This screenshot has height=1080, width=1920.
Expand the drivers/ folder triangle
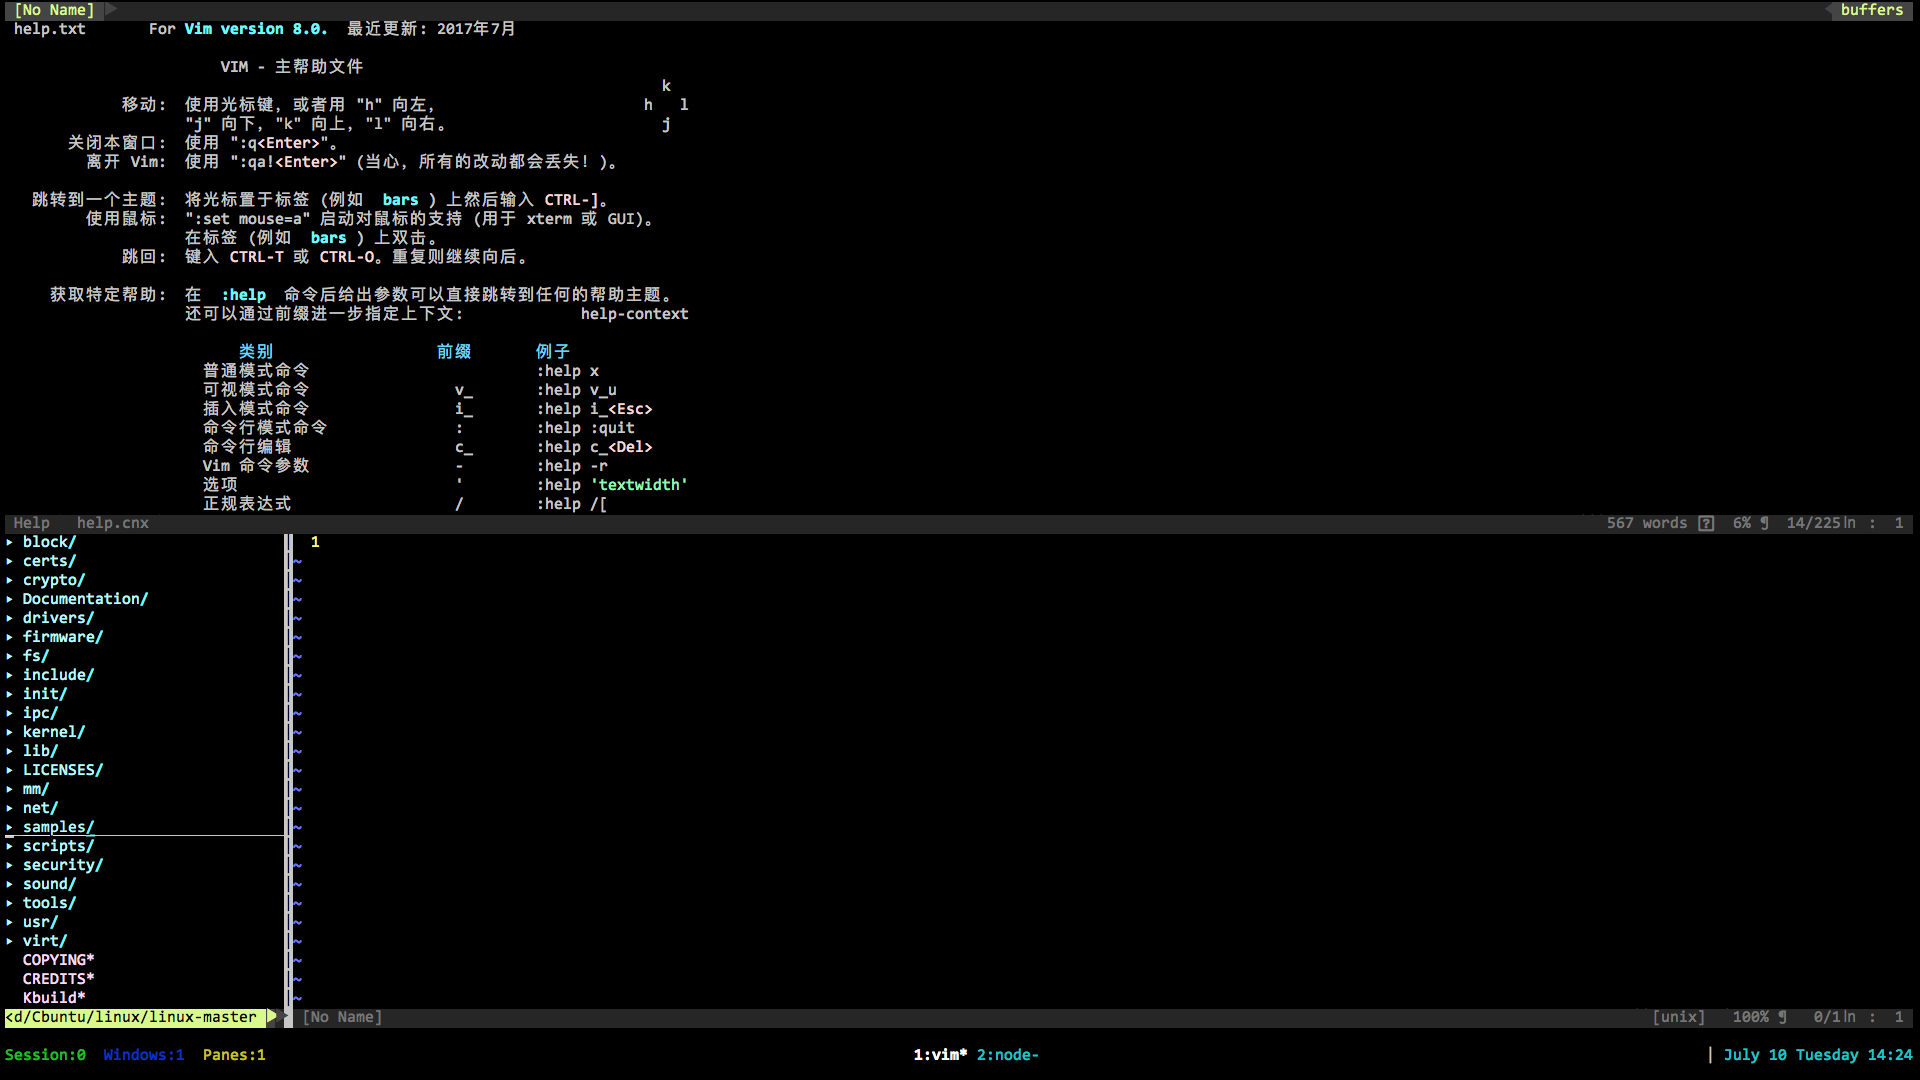tap(10, 618)
